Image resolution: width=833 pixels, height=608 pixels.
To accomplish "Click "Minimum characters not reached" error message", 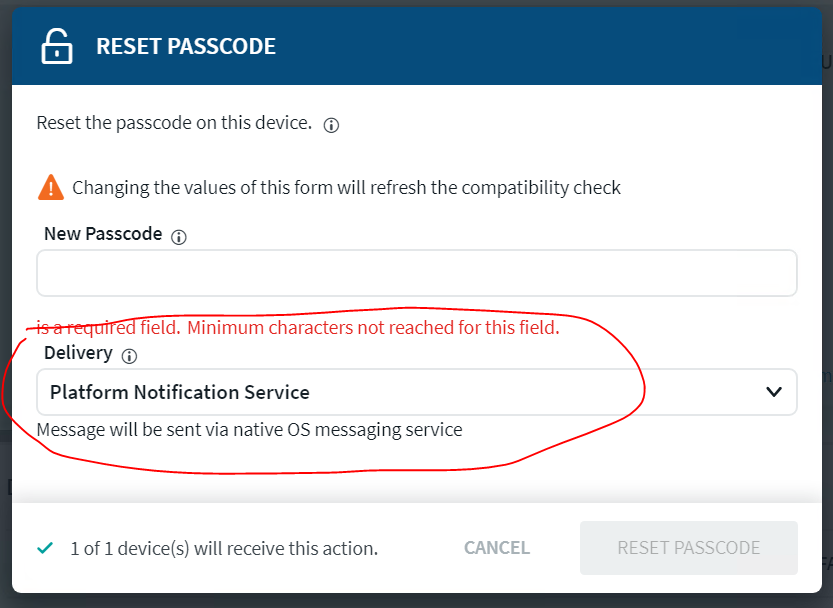I will (373, 327).
